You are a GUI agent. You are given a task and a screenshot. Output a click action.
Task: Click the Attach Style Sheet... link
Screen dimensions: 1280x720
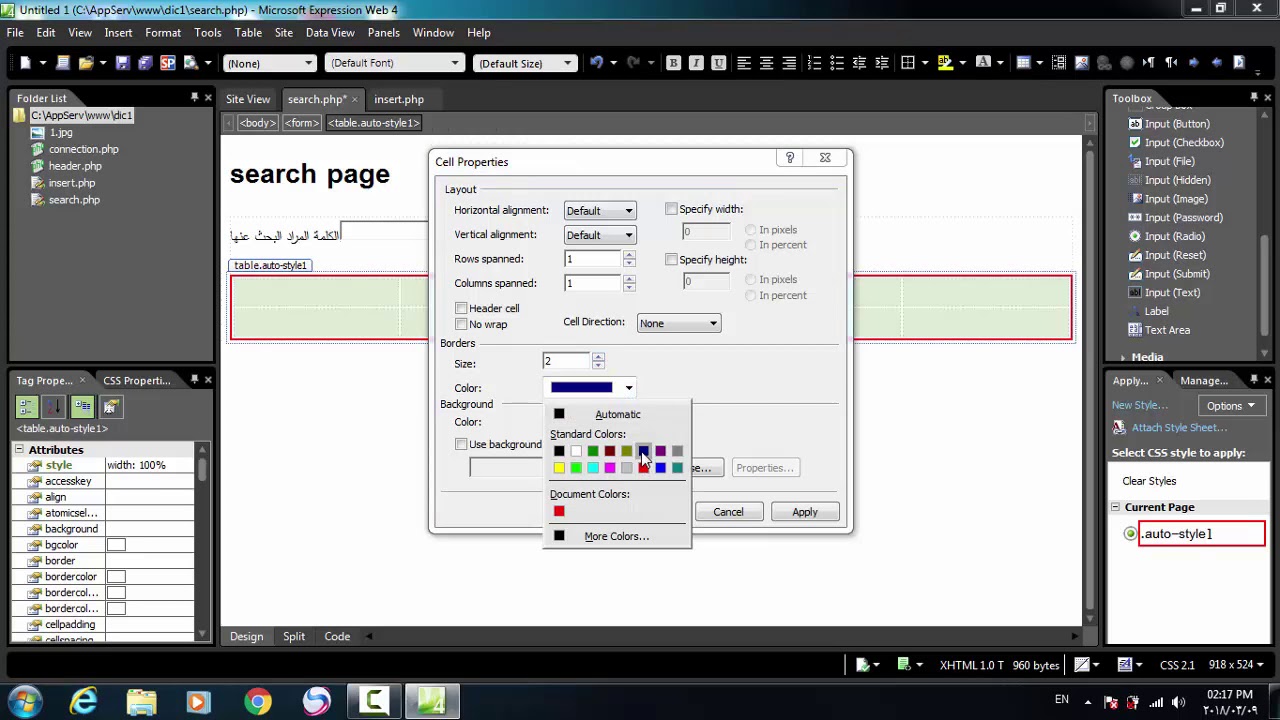pyautogui.click(x=1179, y=427)
